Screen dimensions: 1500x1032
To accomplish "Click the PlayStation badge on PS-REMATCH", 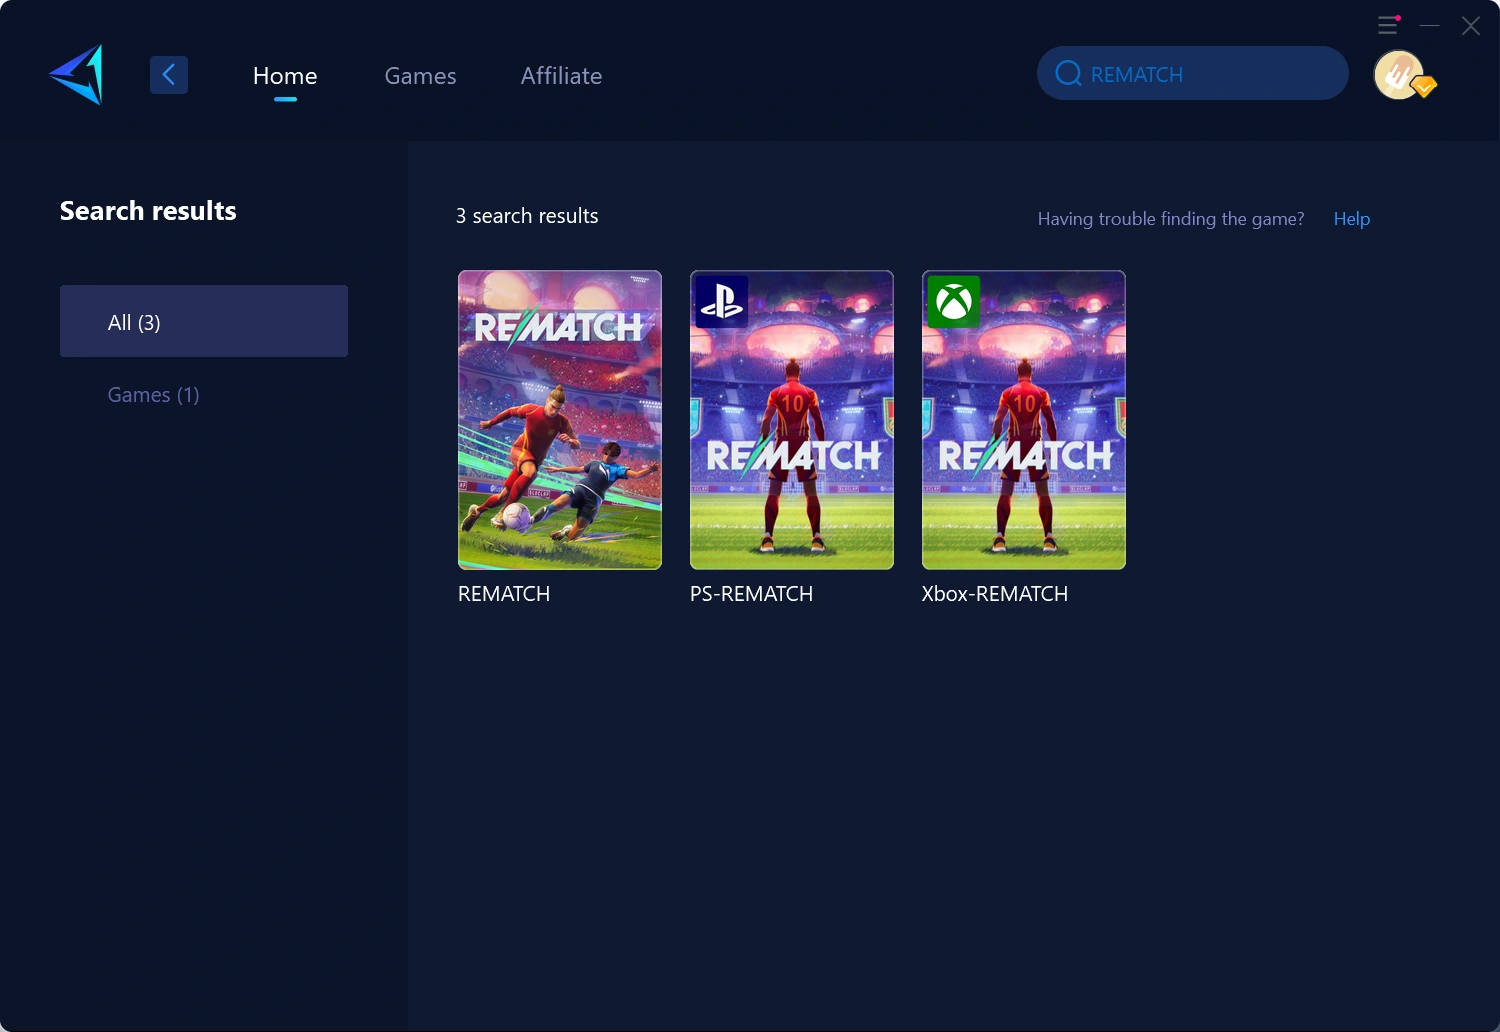I will pyautogui.click(x=721, y=301).
